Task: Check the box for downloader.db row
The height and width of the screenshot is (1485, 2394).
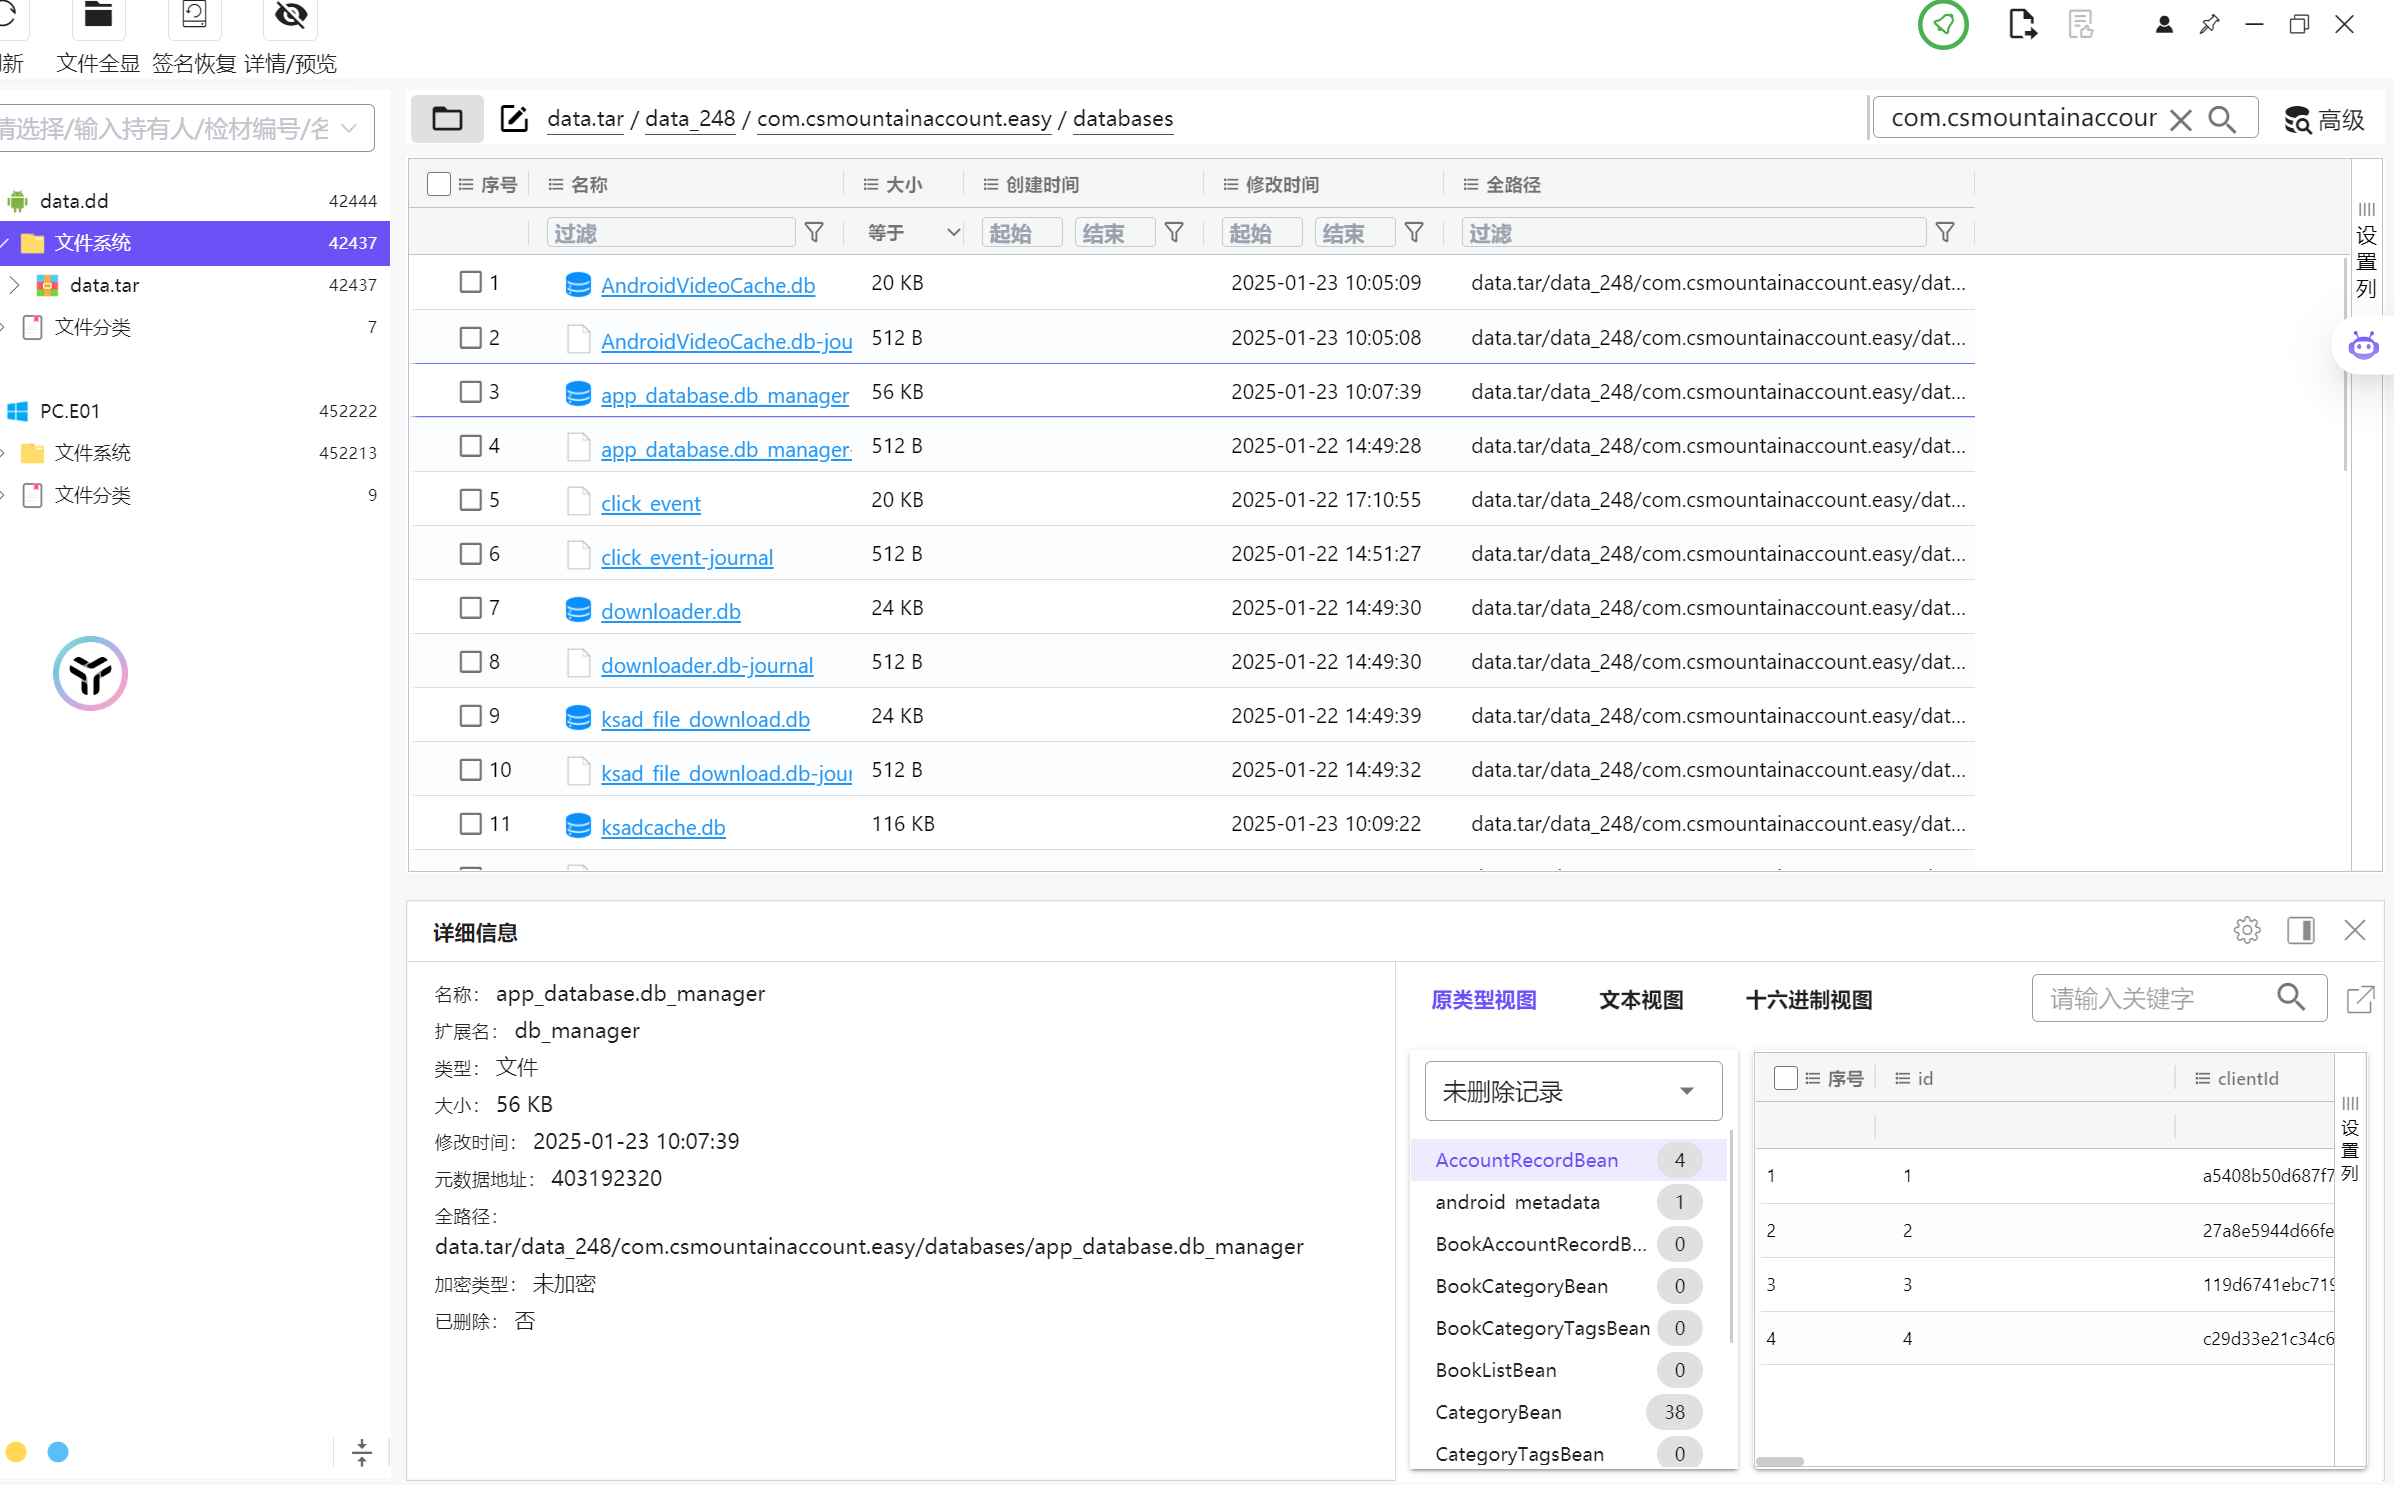Action: 470,608
